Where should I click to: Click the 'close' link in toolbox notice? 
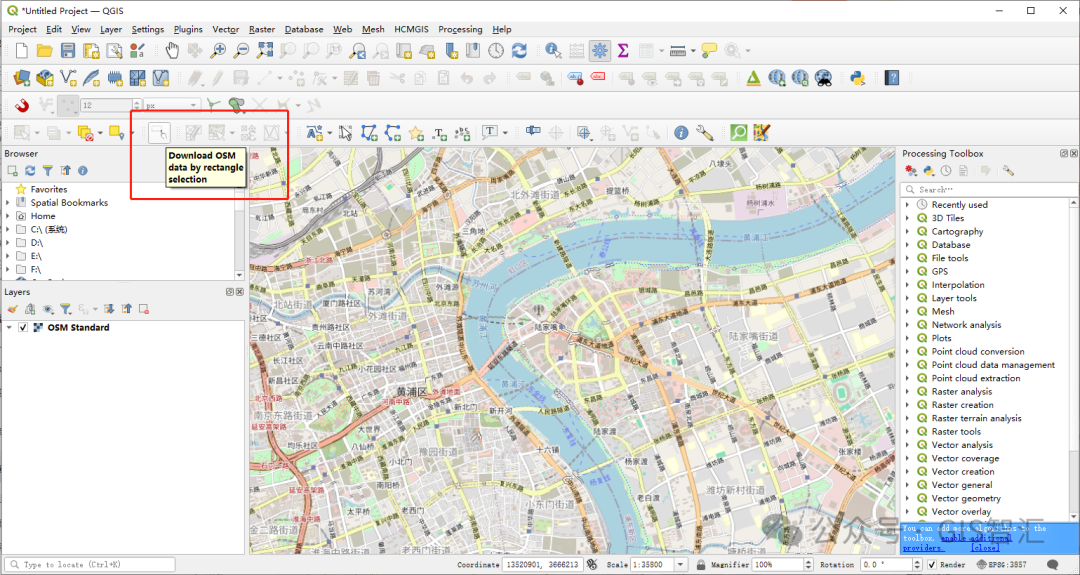[985, 548]
